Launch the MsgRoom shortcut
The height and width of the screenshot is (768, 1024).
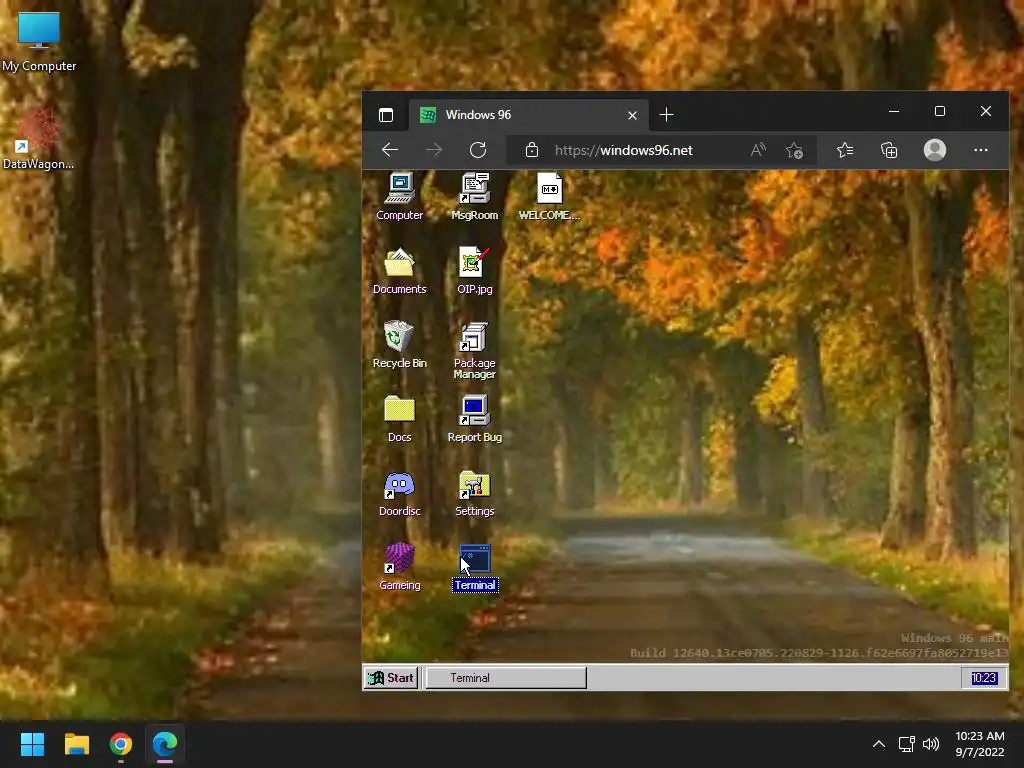point(475,196)
